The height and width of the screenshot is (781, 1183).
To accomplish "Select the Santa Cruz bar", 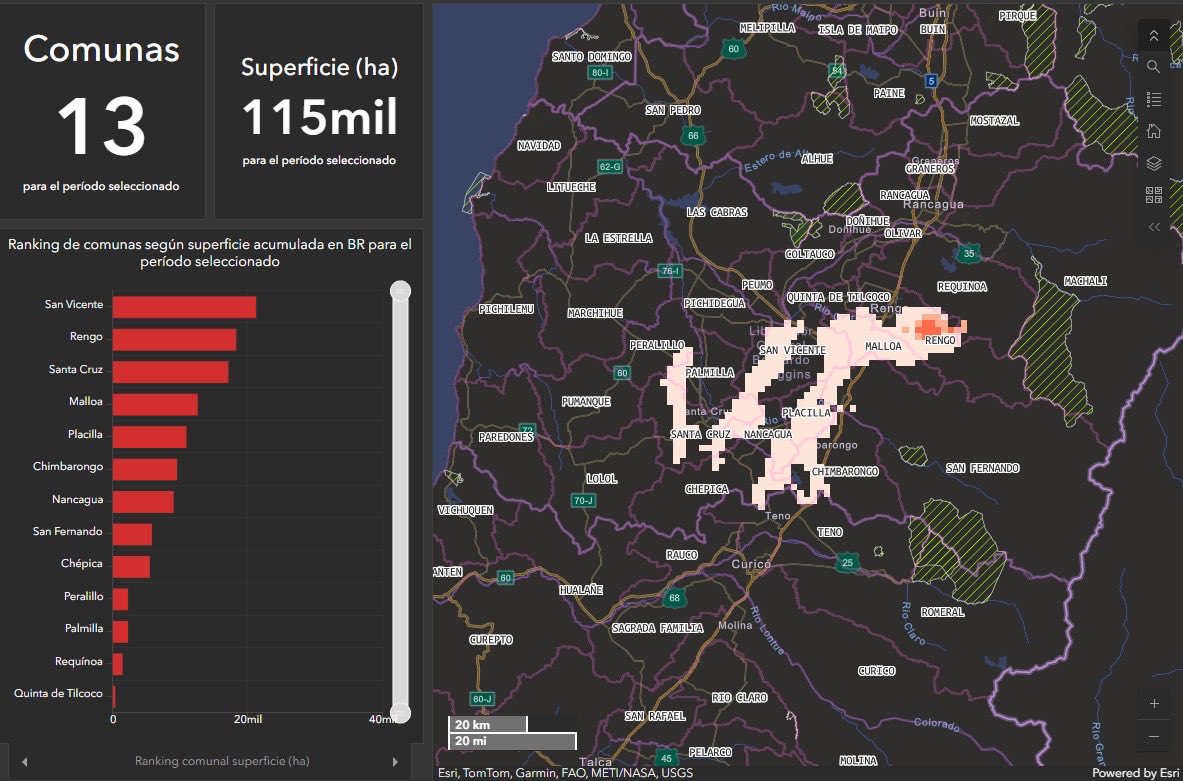I will tap(170, 371).
